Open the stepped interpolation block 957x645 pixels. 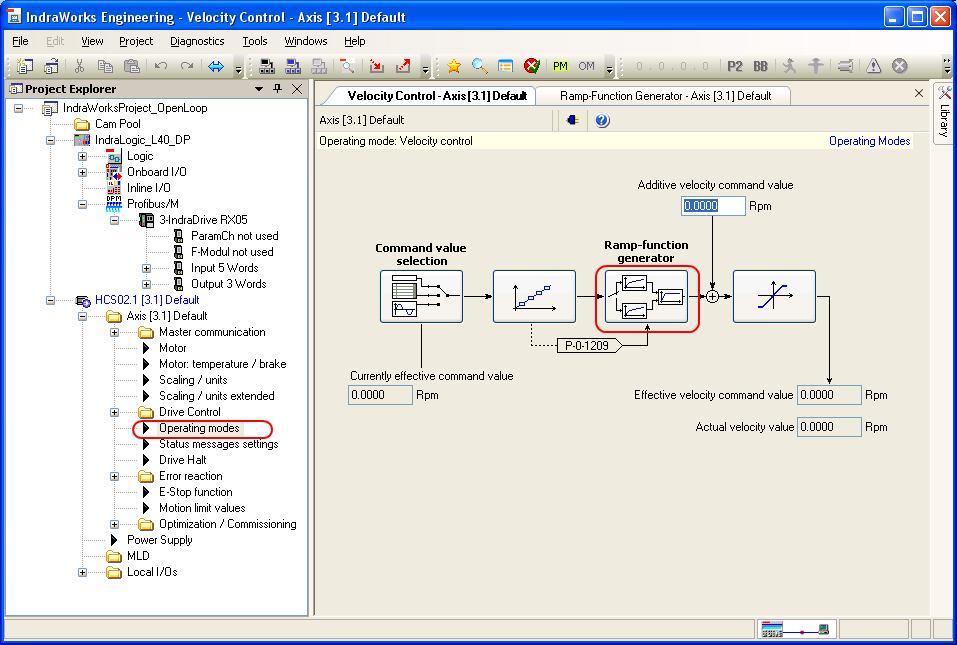click(x=534, y=297)
